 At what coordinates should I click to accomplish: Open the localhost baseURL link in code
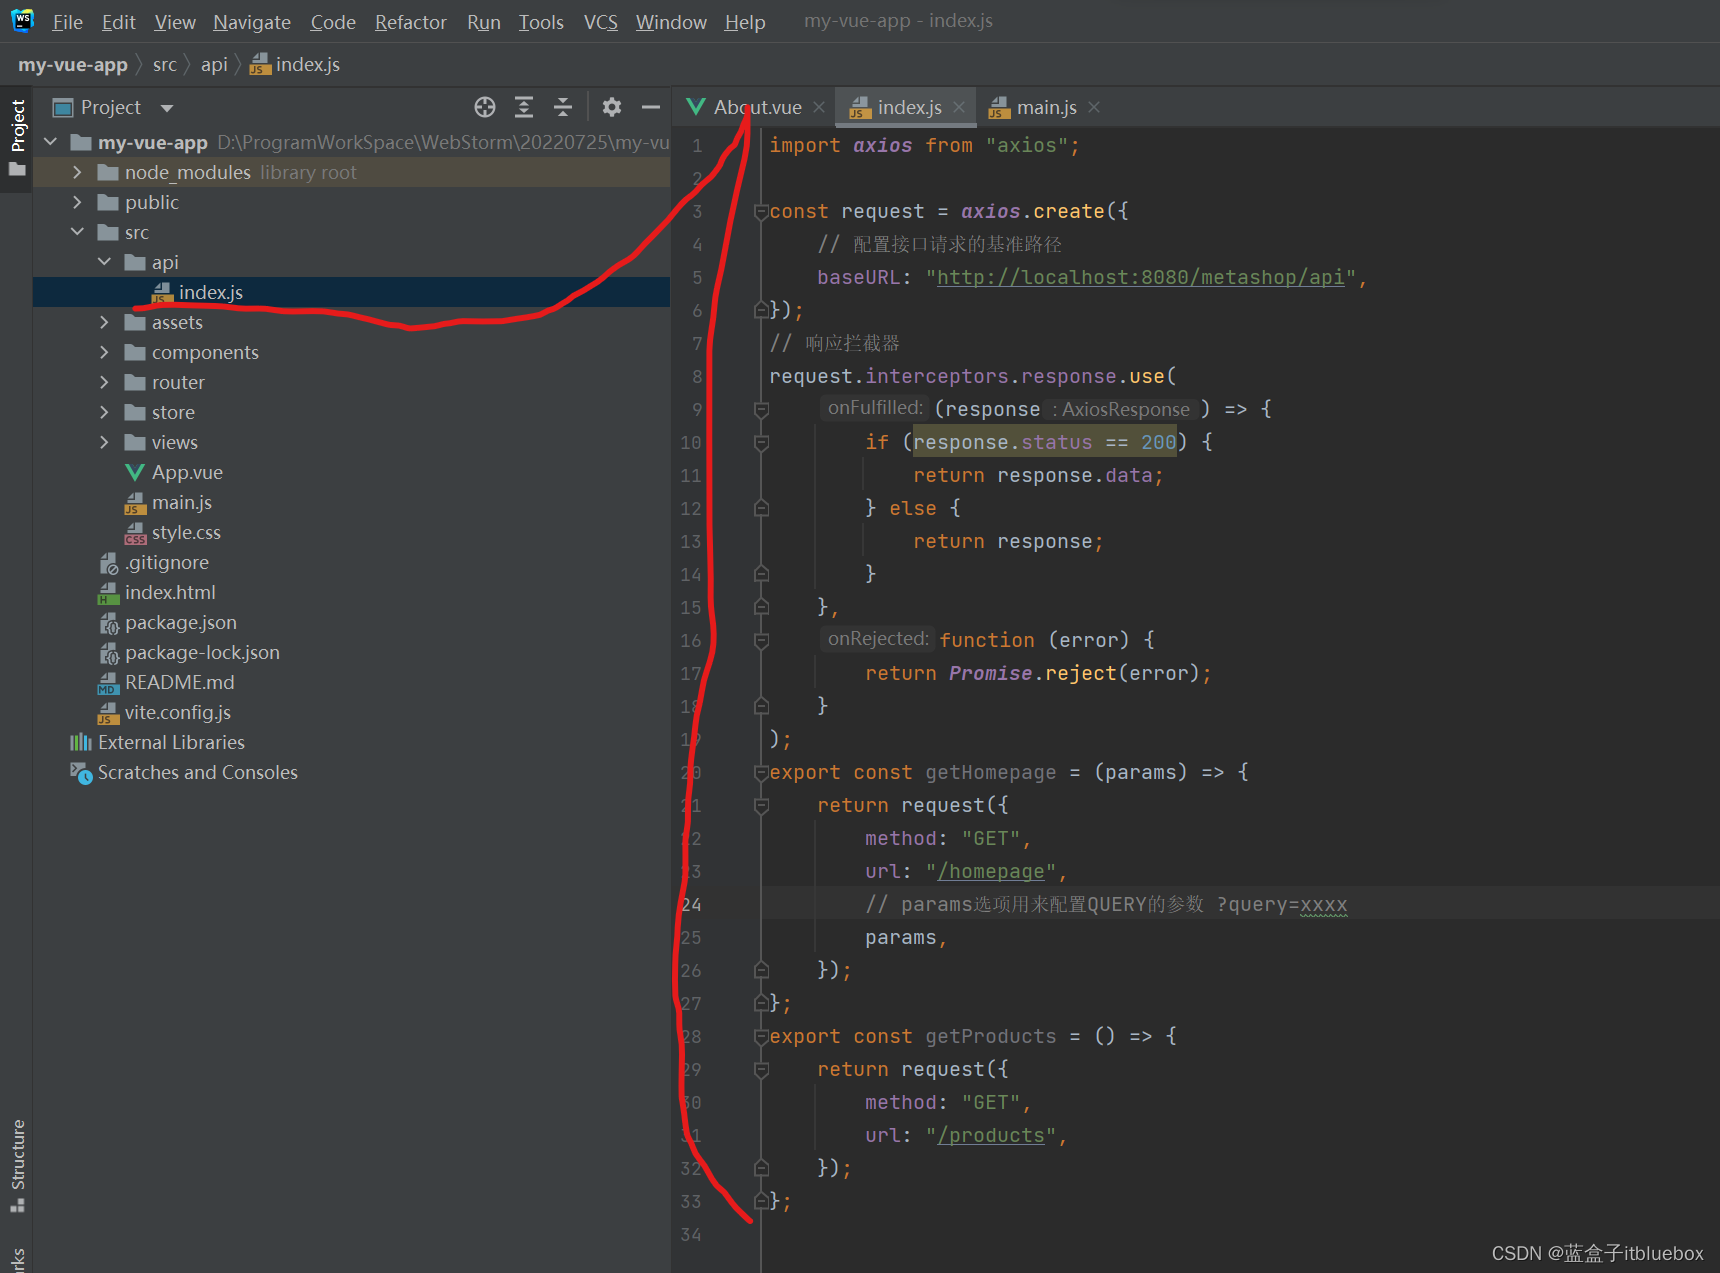click(1141, 277)
